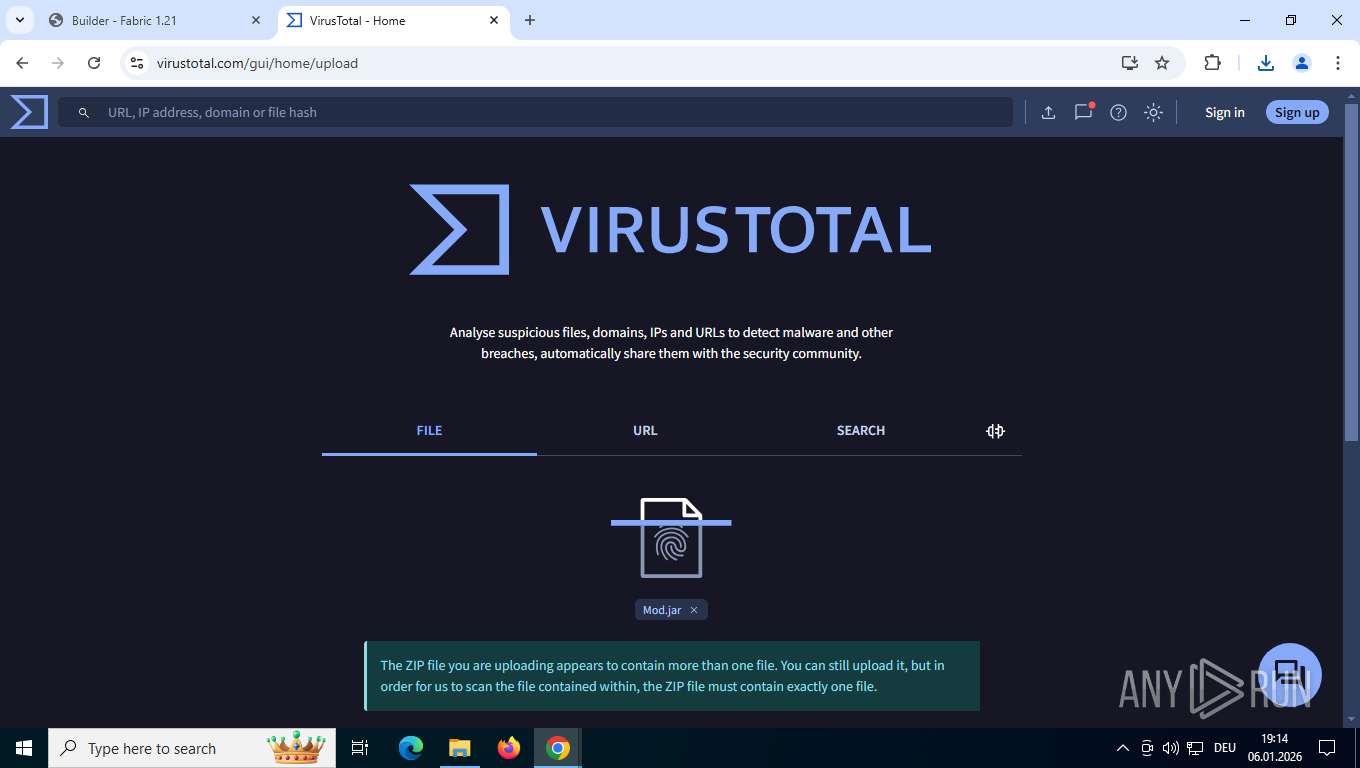Switch to the URL tab
This screenshot has height=768, width=1360.
[x=645, y=431]
